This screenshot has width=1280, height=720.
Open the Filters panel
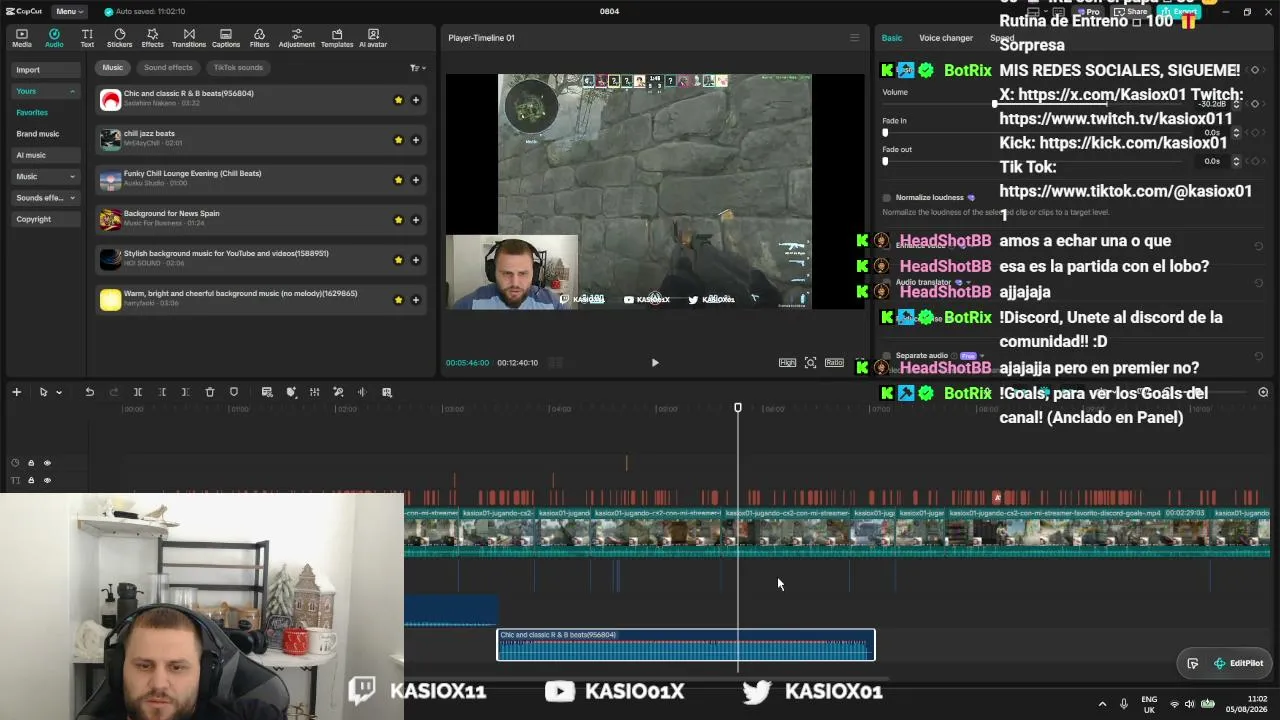(259, 38)
